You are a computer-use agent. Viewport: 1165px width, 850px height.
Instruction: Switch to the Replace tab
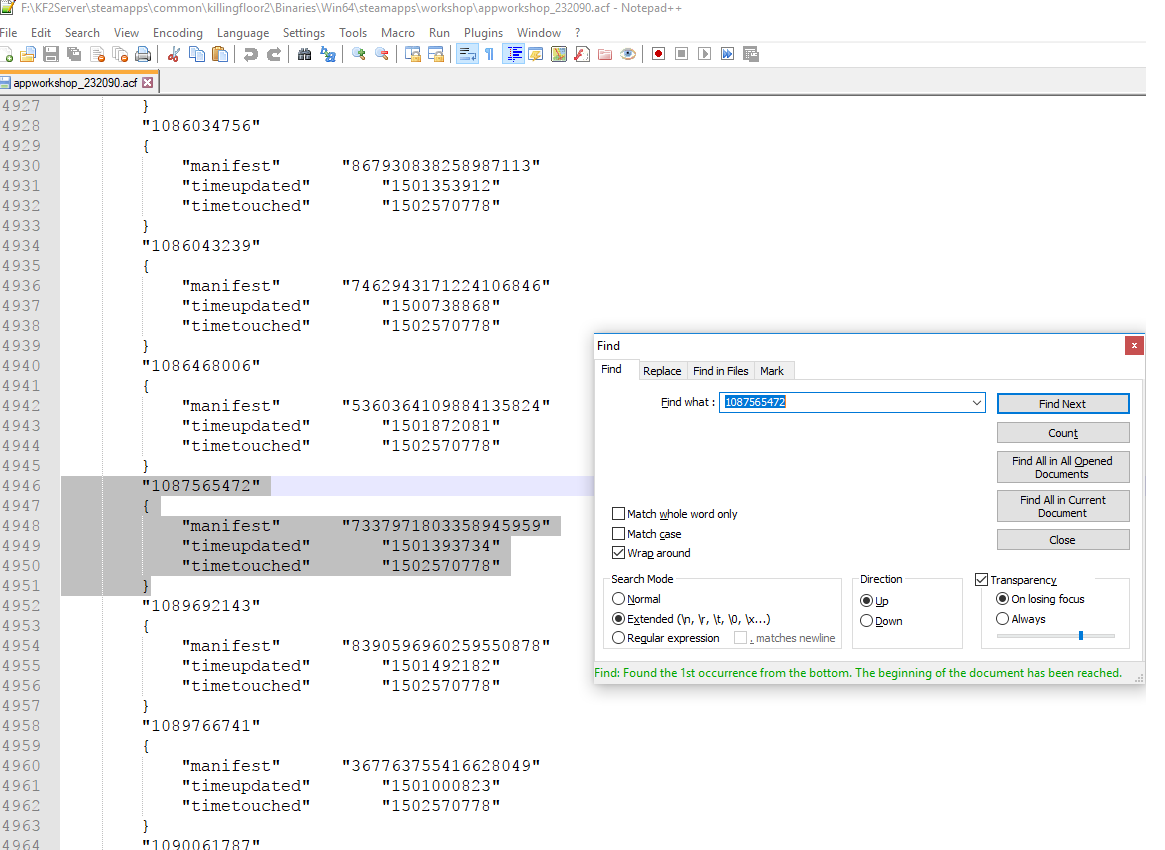coord(662,371)
